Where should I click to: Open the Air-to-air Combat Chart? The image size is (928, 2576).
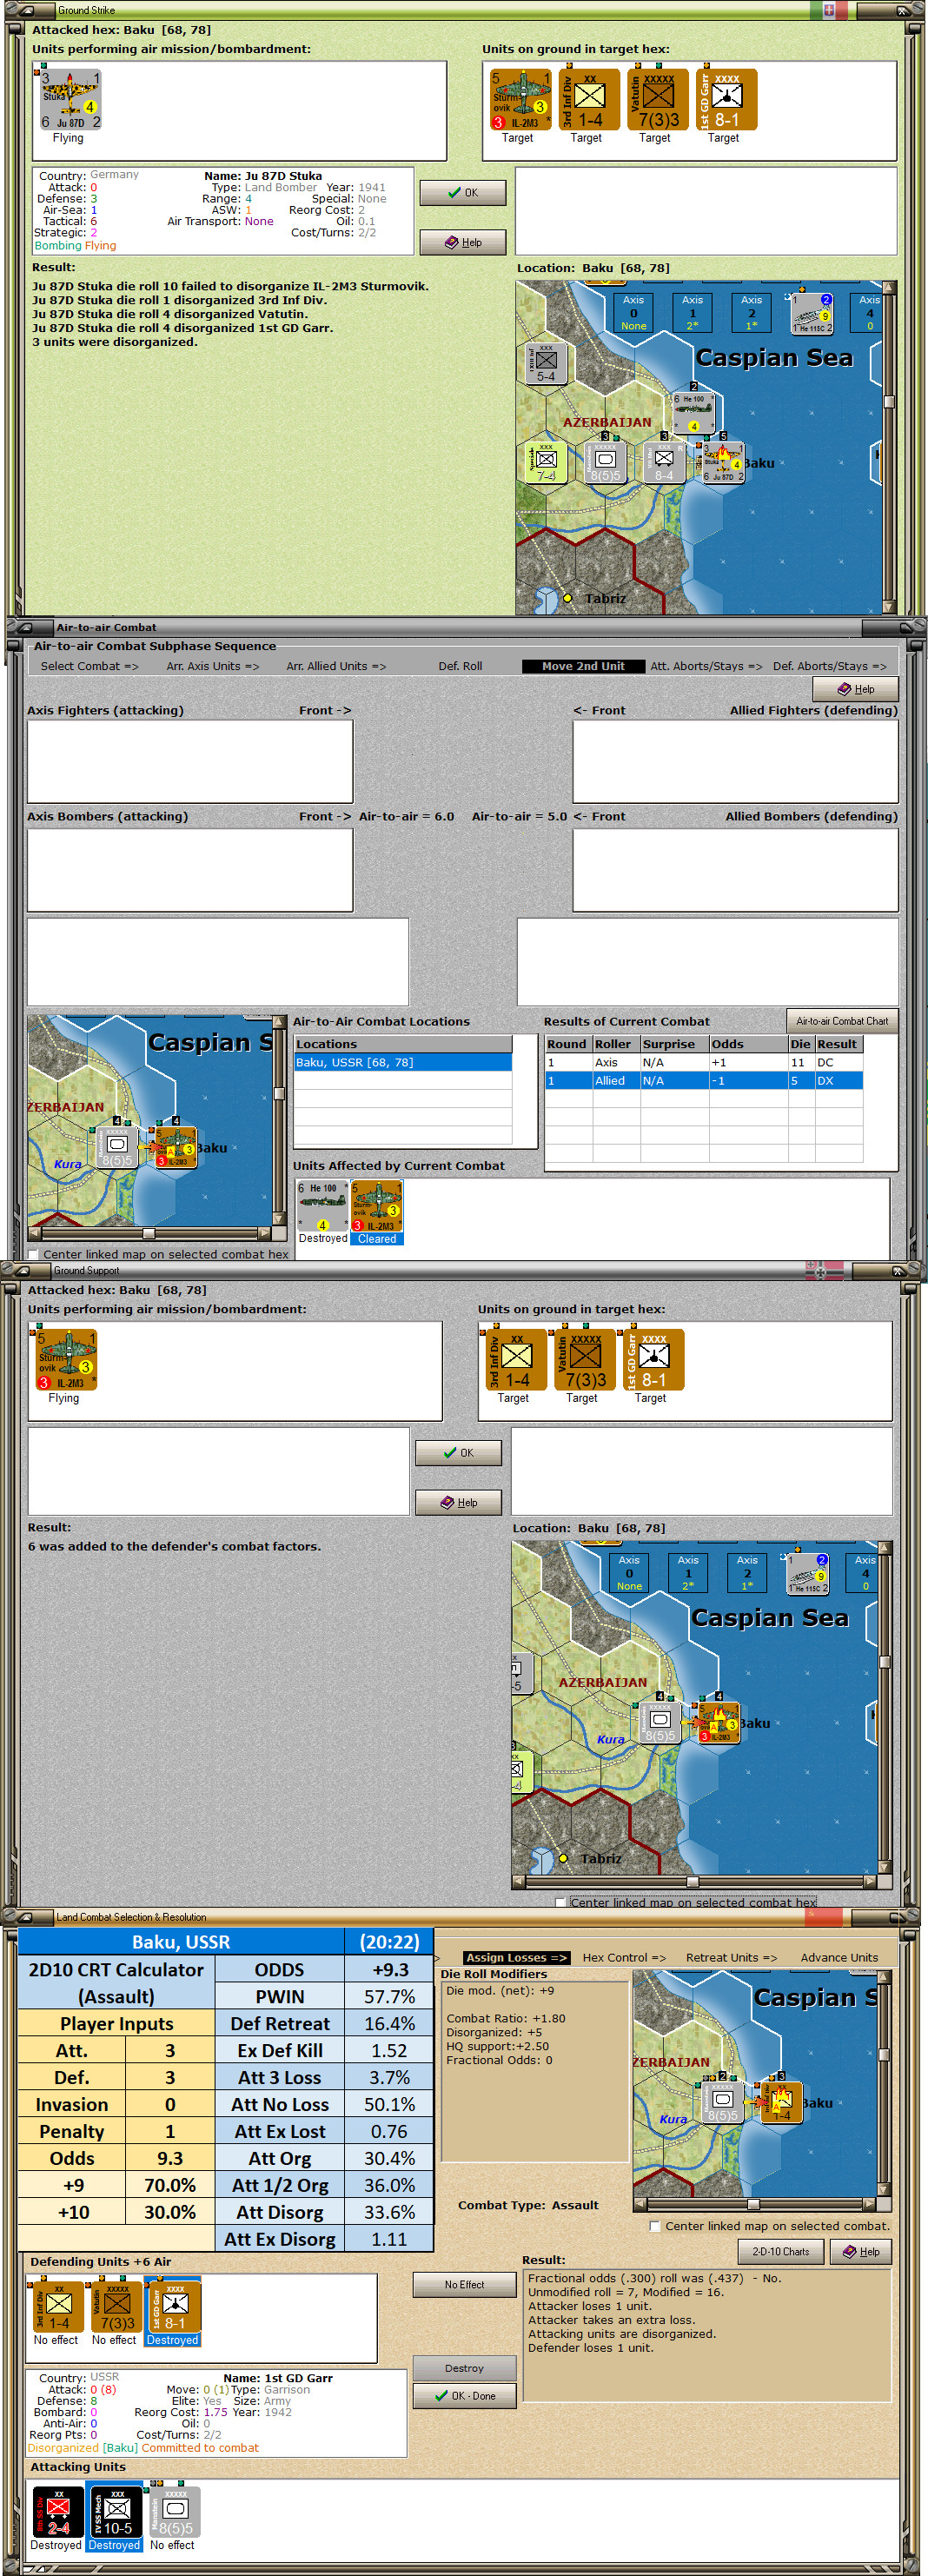coord(842,1021)
